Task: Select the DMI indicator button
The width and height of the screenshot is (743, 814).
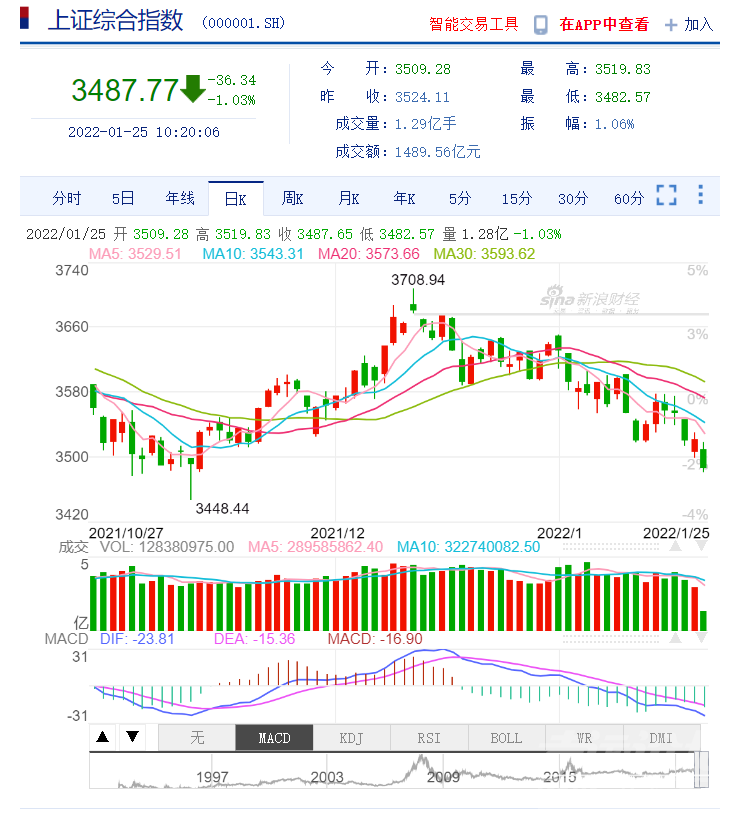Action: 660,738
